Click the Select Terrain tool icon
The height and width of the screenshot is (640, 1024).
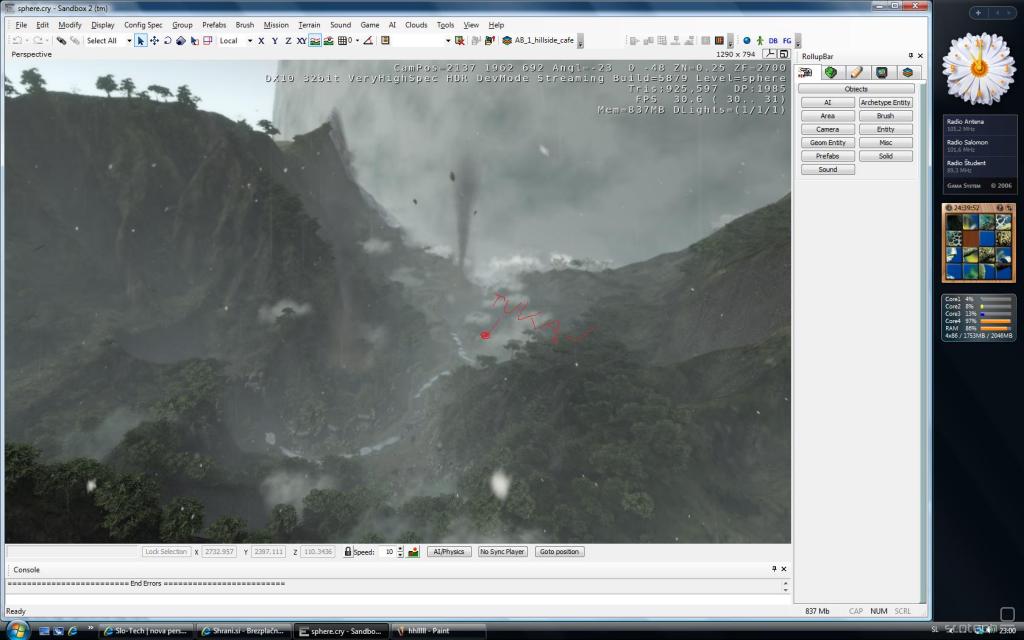[x=194, y=40]
